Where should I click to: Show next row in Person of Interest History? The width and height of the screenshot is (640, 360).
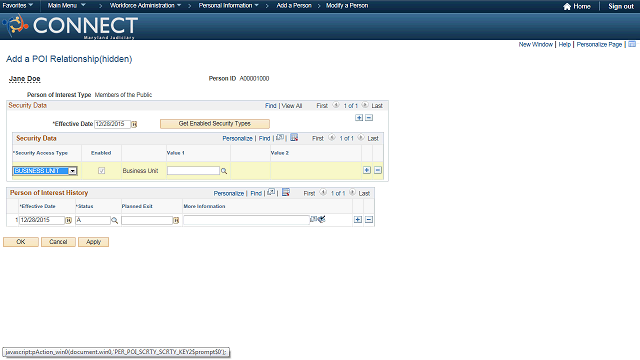(x=352, y=192)
